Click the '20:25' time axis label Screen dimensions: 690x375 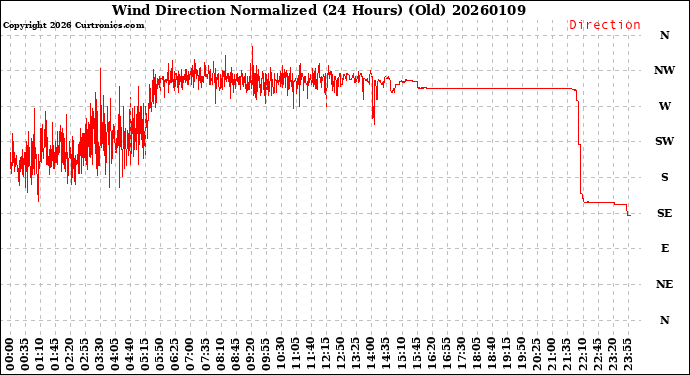[x=537, y=354]
